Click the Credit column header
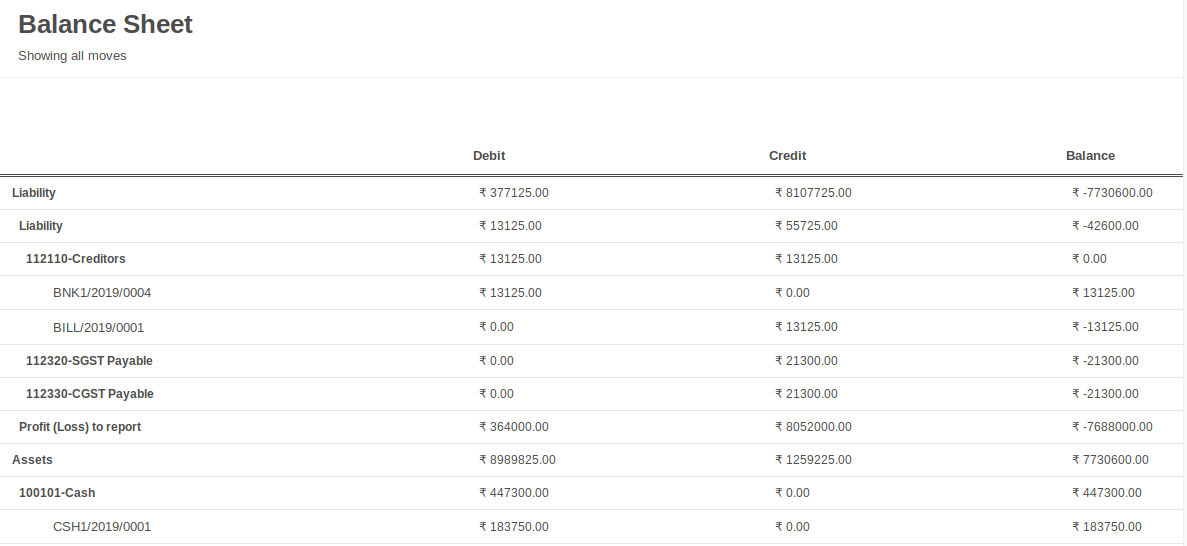This screenshot has height=546, width=1187. [787, 156]
